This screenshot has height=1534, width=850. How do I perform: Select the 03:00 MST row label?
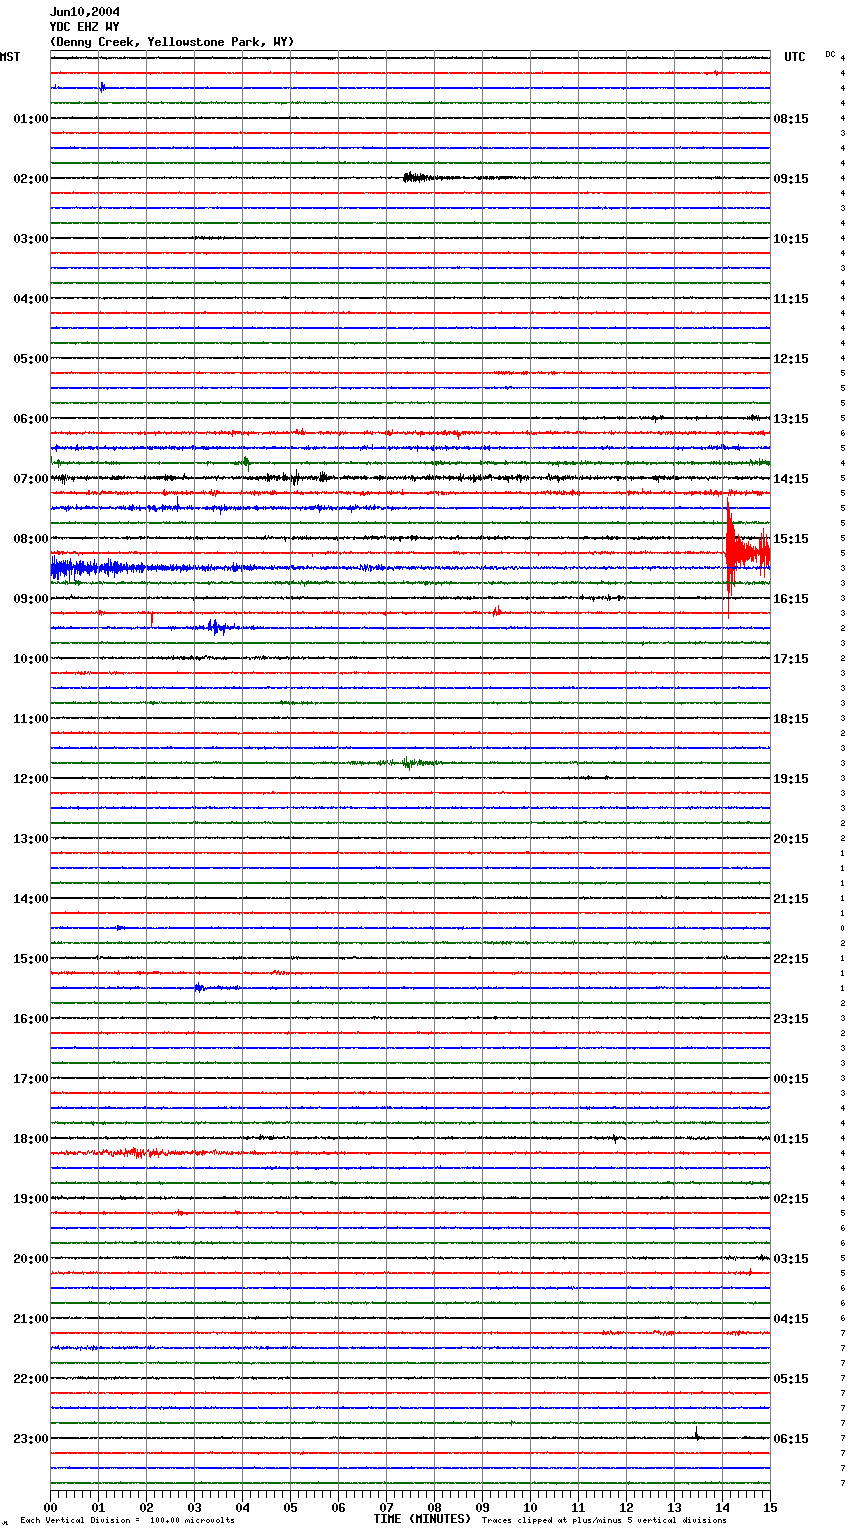tap(31, 239)
